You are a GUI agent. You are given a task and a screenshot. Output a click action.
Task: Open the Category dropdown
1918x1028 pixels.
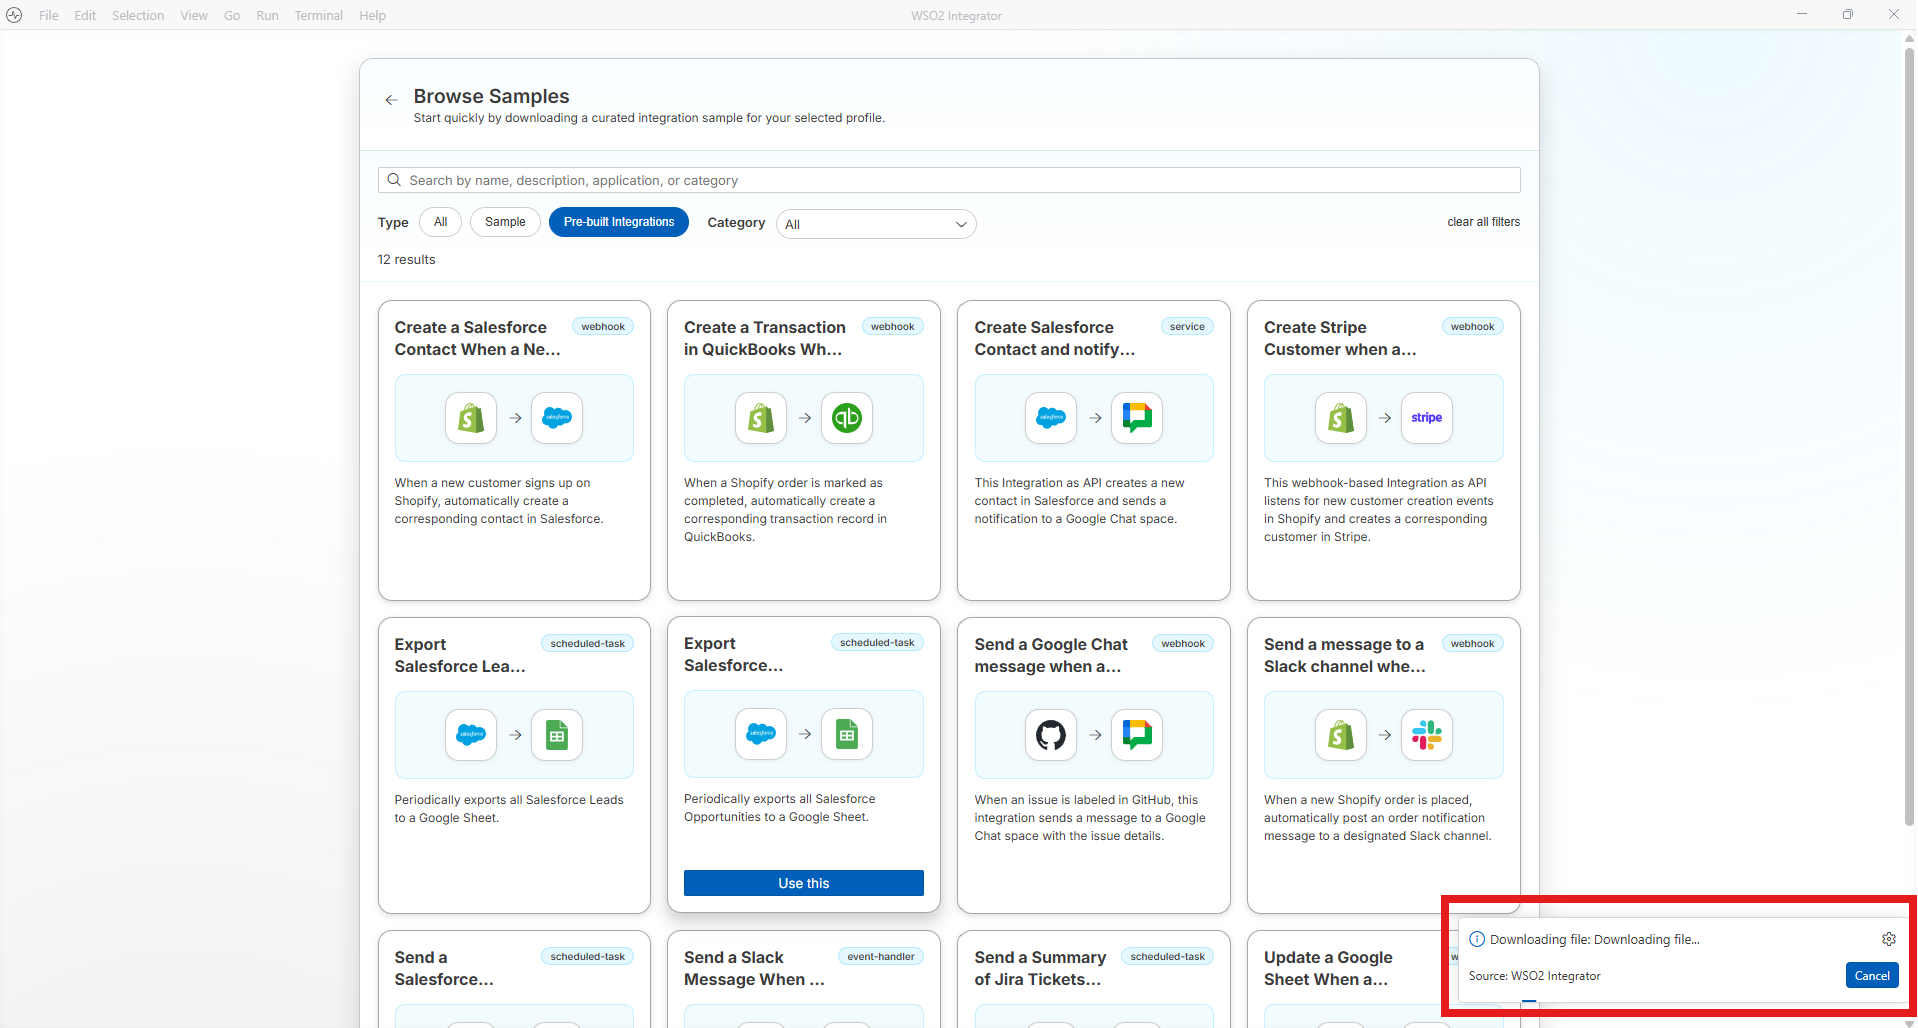876,224
